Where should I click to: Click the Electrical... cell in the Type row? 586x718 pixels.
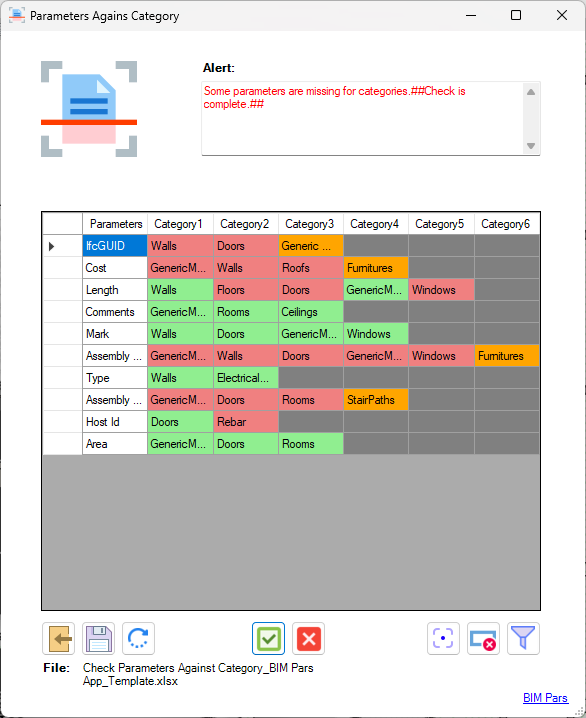[246, 378]
